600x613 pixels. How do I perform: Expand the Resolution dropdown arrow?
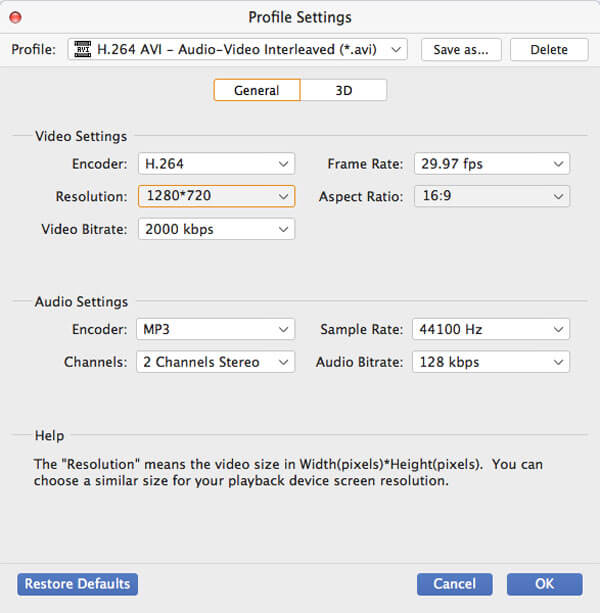284,197
